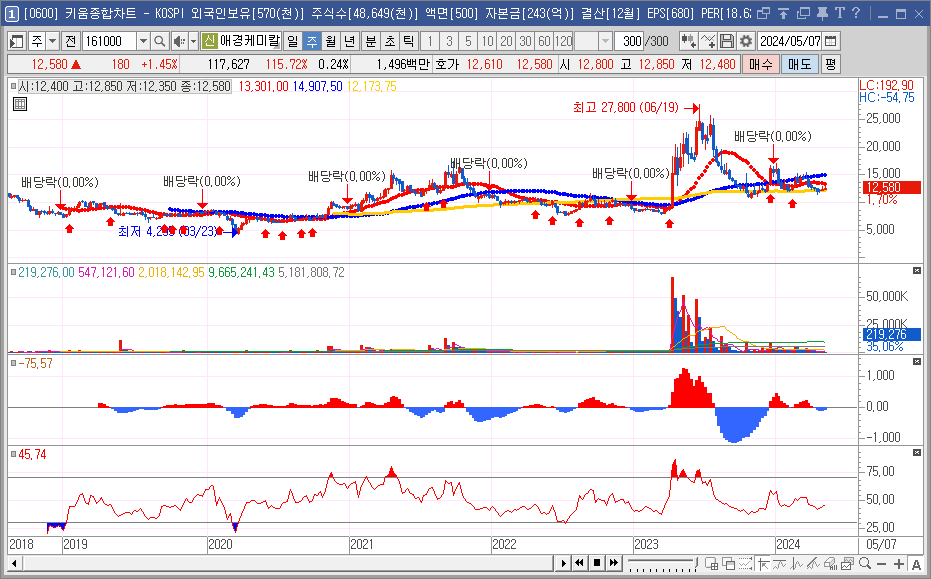
Task: Open the chart settings gear icon
Action: tap(746, 41)
